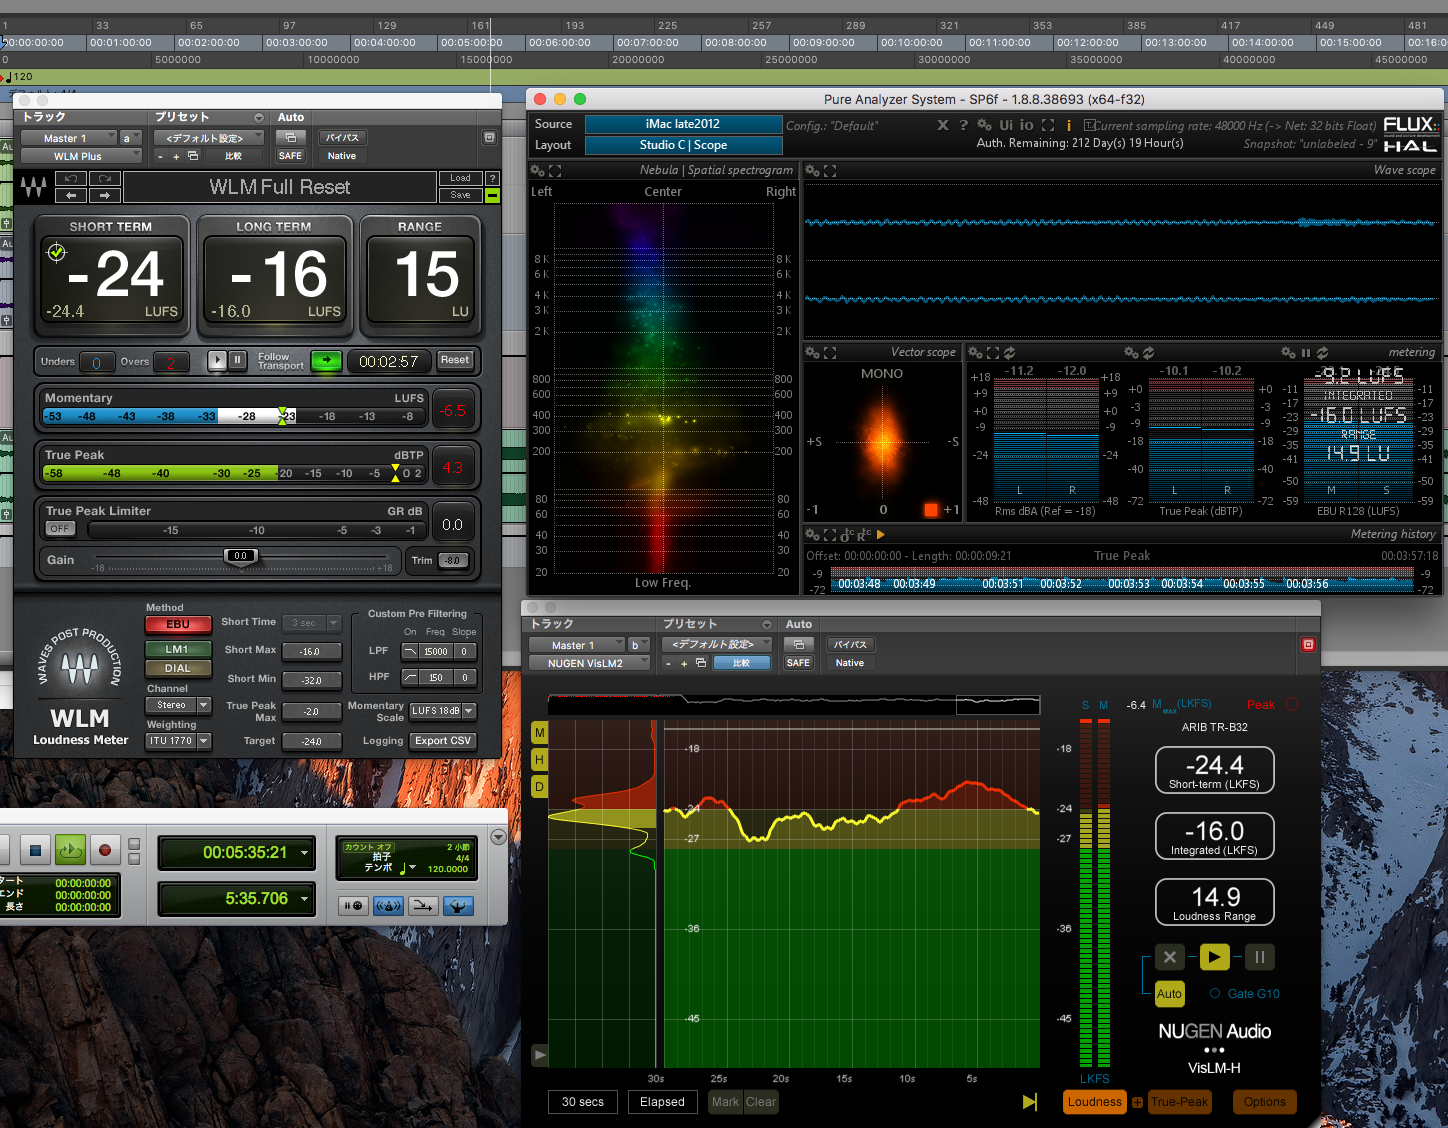This screenshot has width=1448, height=1128.
Task: Click the io icon in Pure Analyzer toolbar
Action: pyautogui.click(x=1027, y=125)
